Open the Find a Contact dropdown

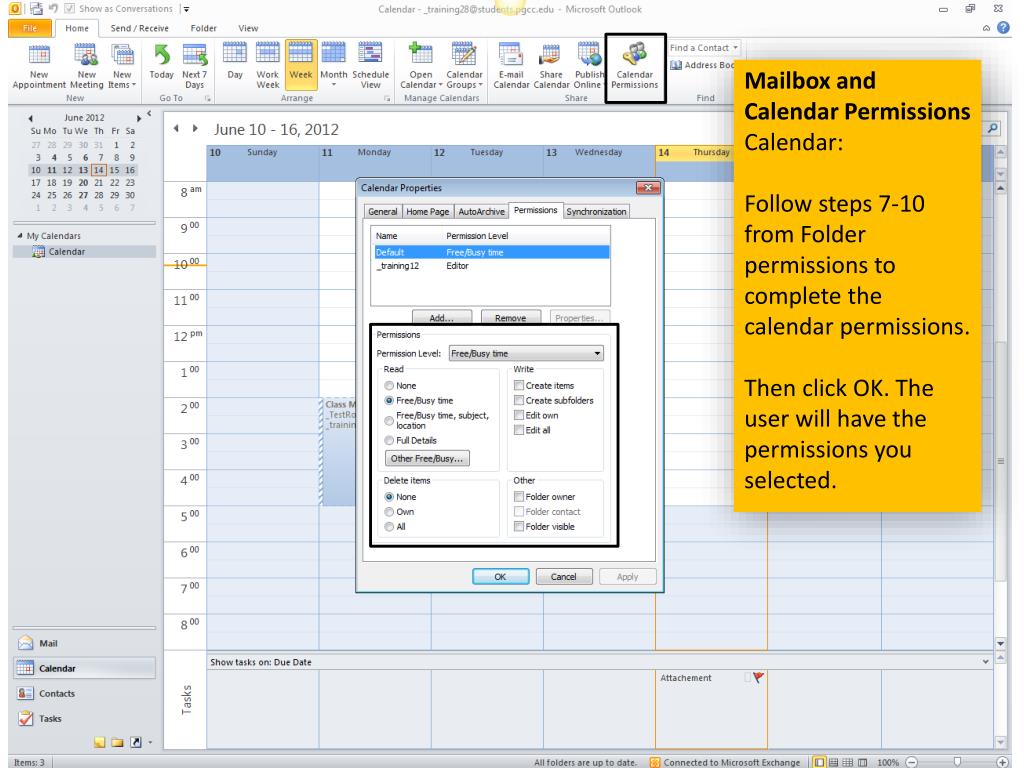coord(735,48)
